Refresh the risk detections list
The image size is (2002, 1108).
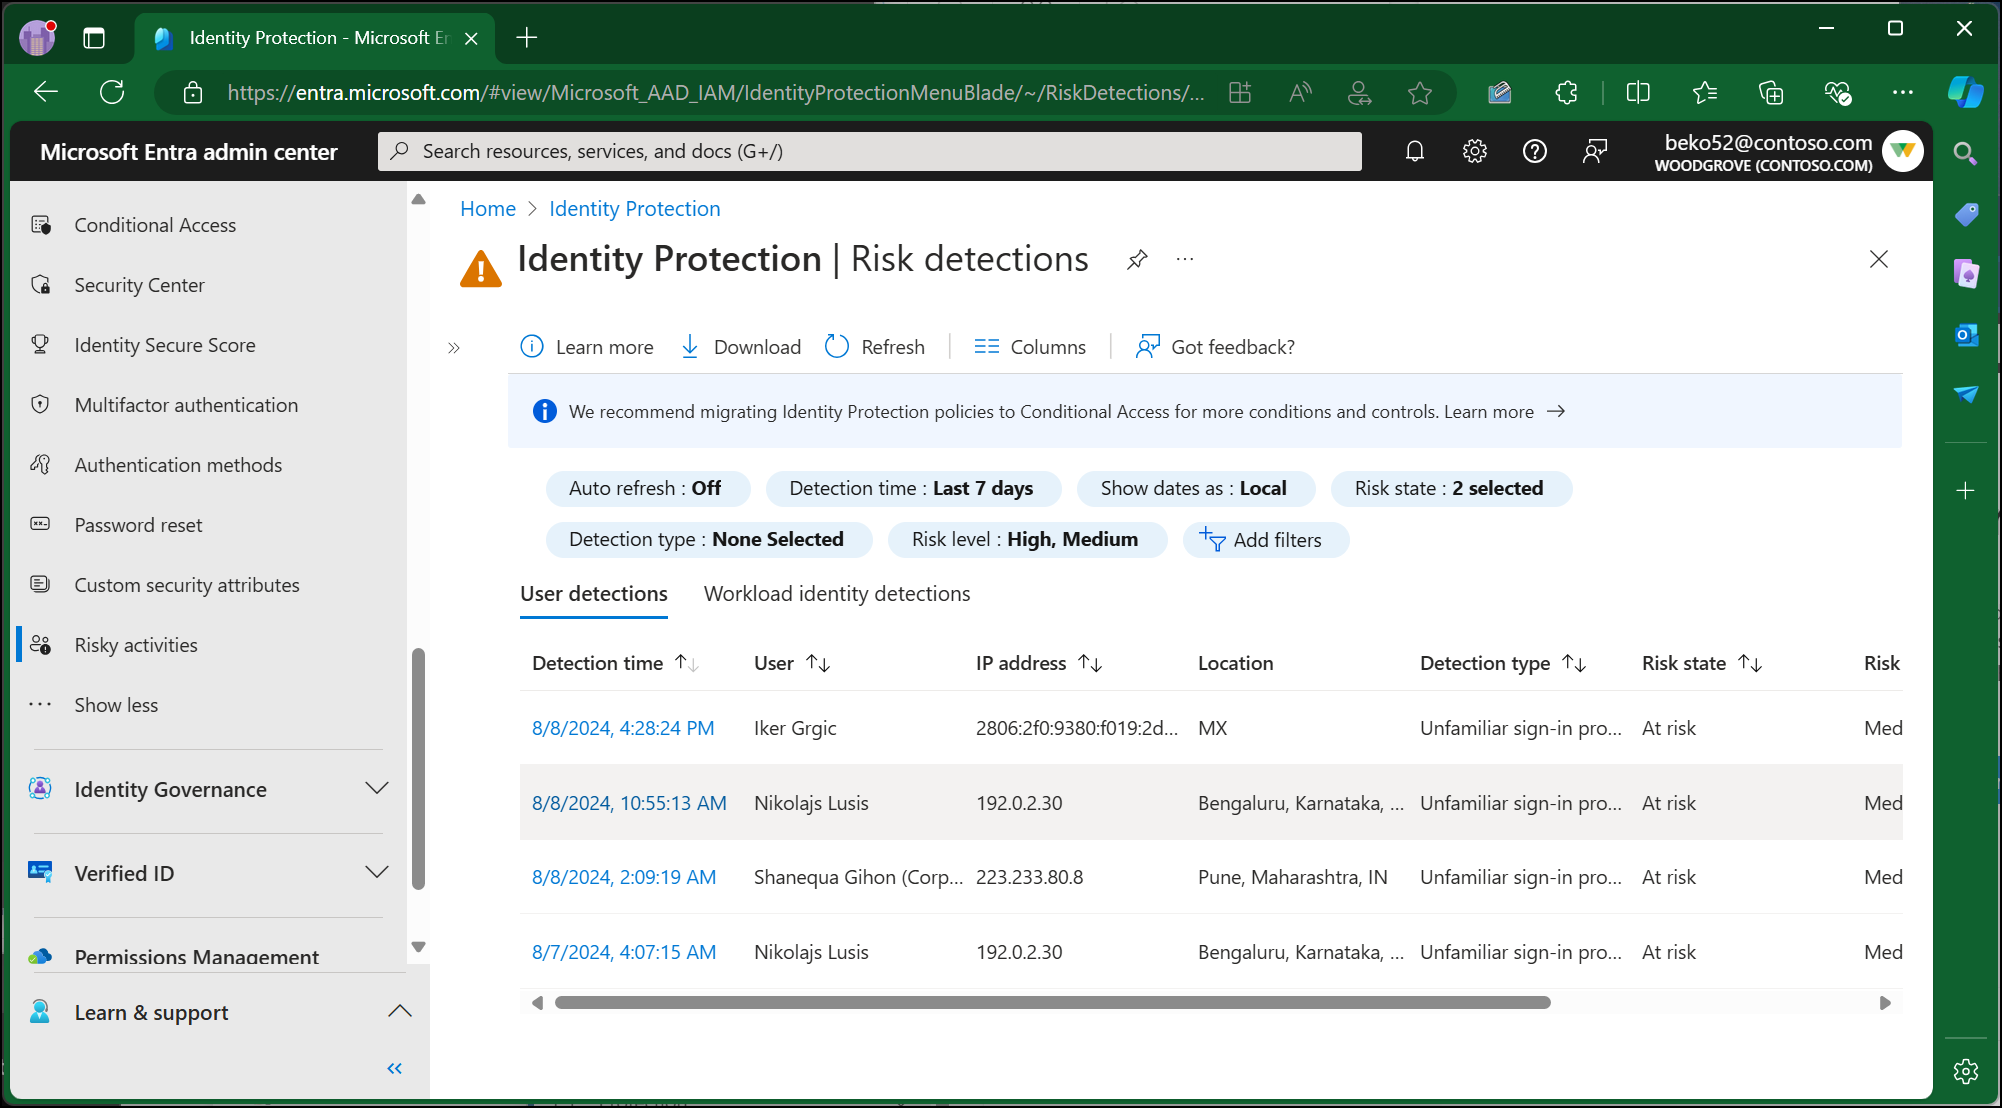point(875,347)
